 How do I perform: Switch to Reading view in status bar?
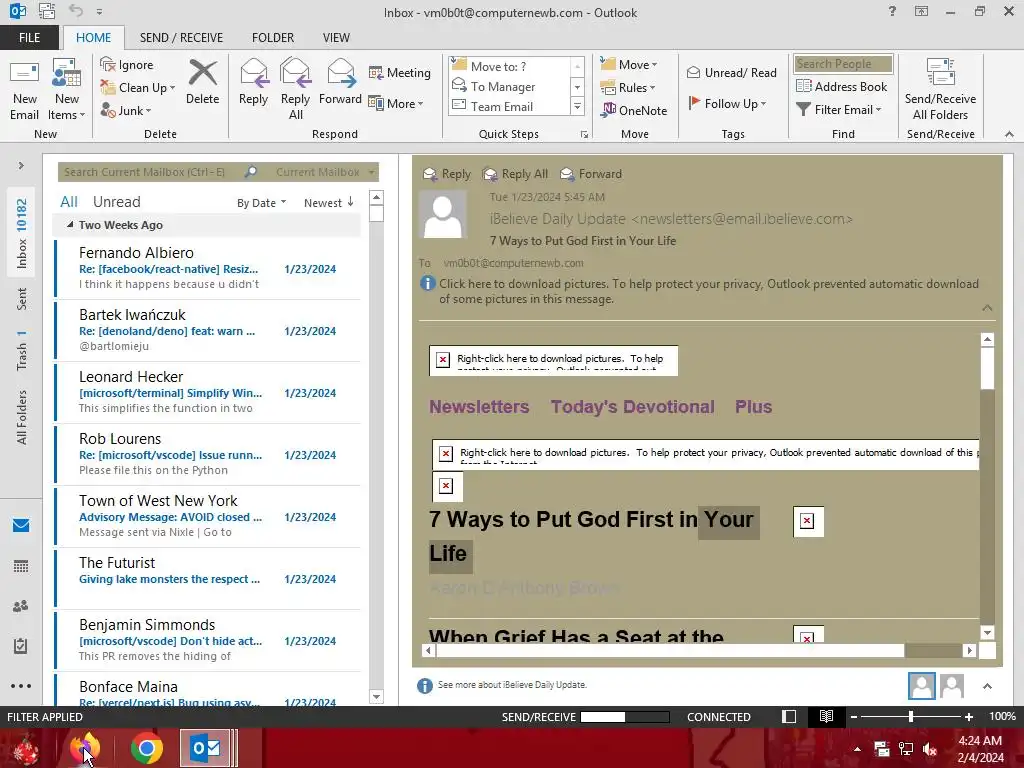pyautogui.click(x=826, y=716)
